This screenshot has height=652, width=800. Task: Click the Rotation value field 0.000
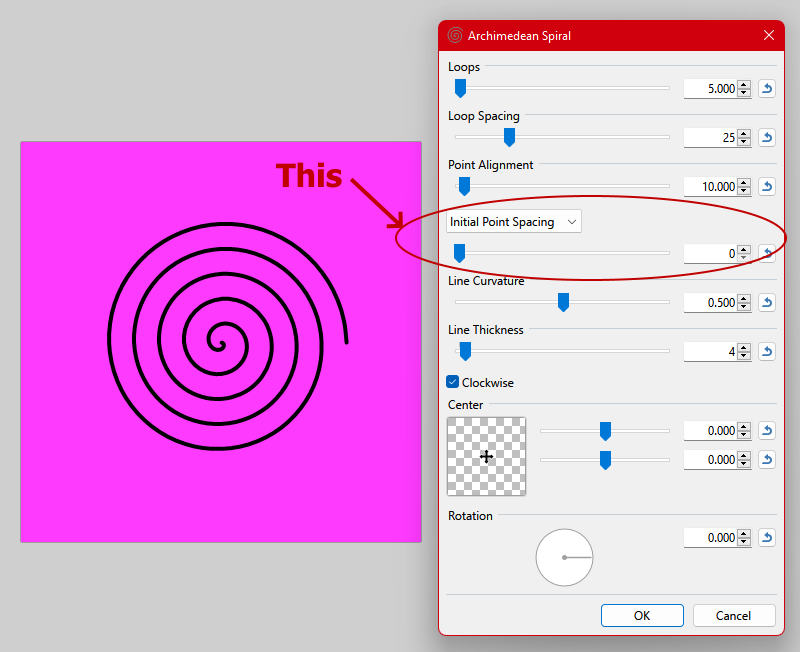(x=711, y=538)
